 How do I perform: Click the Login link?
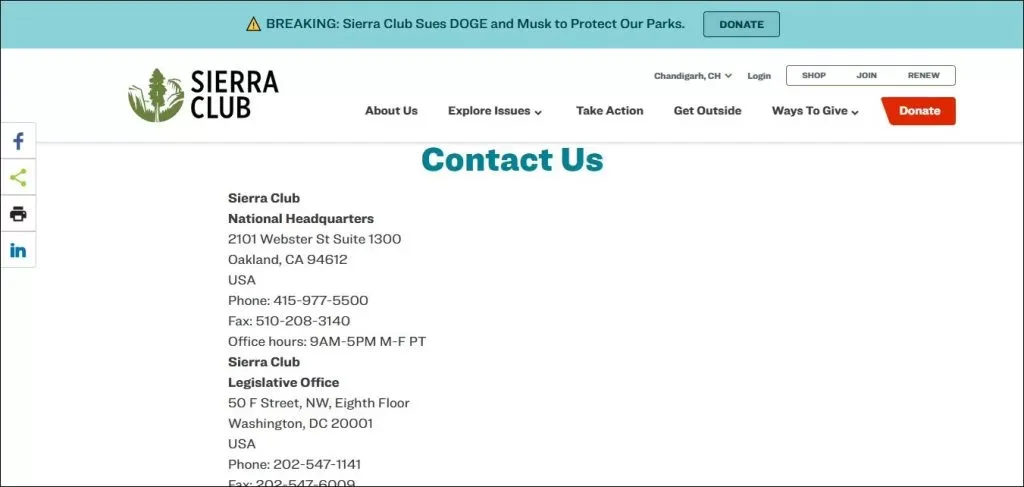[x=759, y=76]
